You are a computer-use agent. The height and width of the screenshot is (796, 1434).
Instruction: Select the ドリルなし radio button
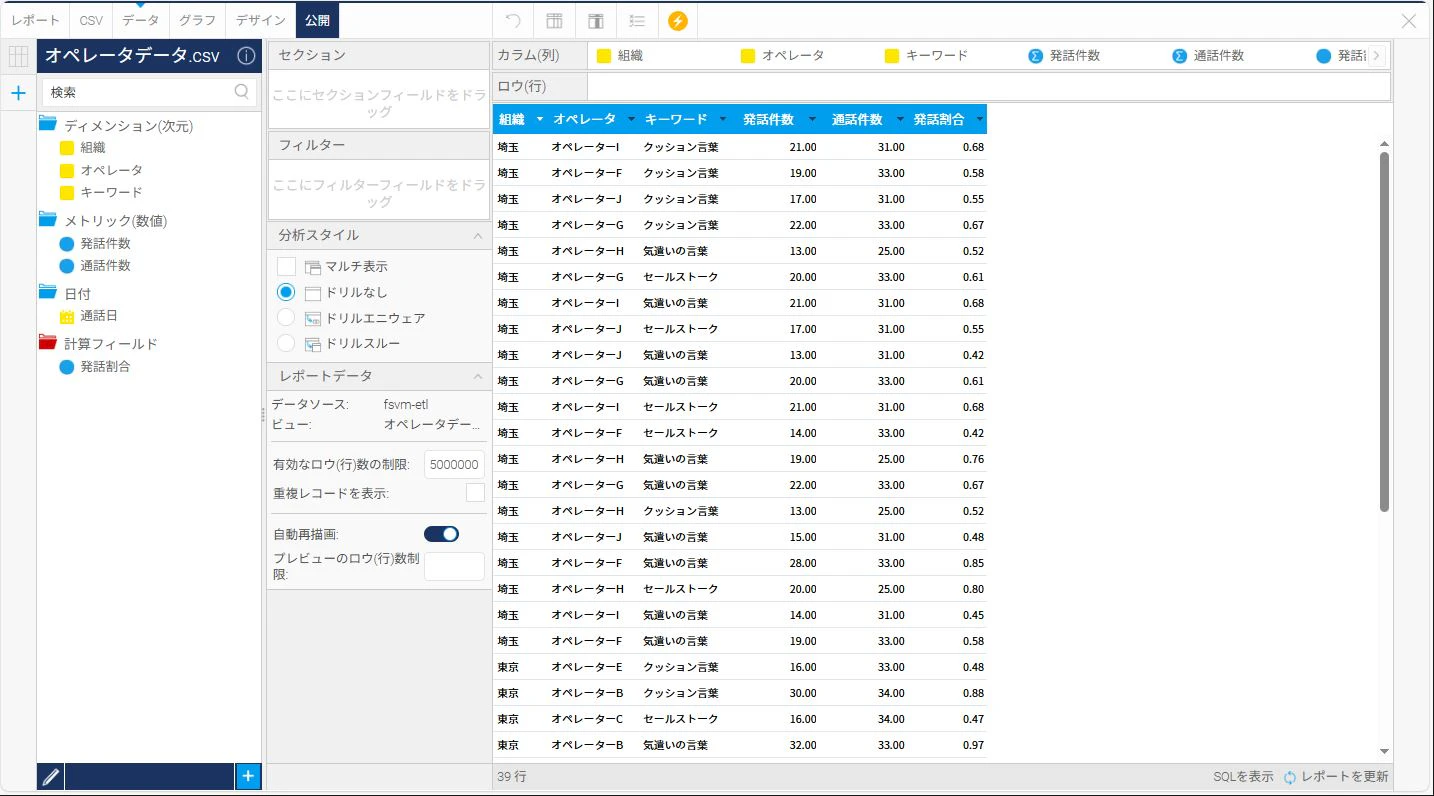pos(287,292)
